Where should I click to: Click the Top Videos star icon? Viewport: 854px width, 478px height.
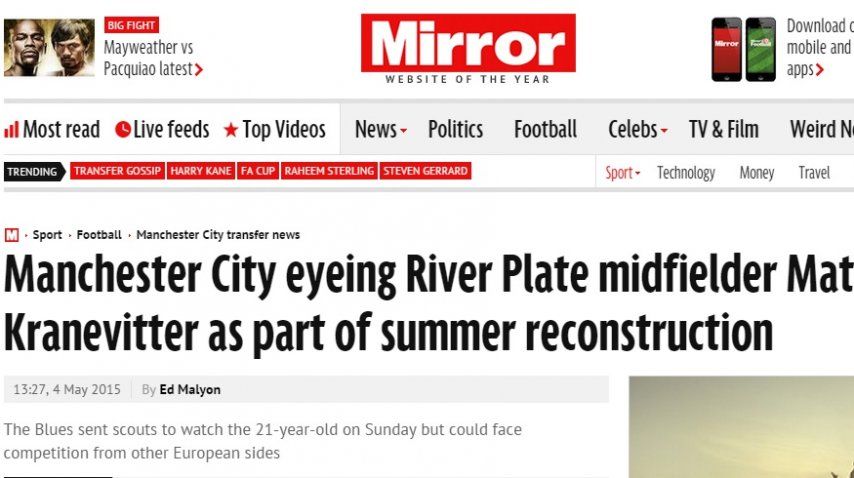(231, 130)
